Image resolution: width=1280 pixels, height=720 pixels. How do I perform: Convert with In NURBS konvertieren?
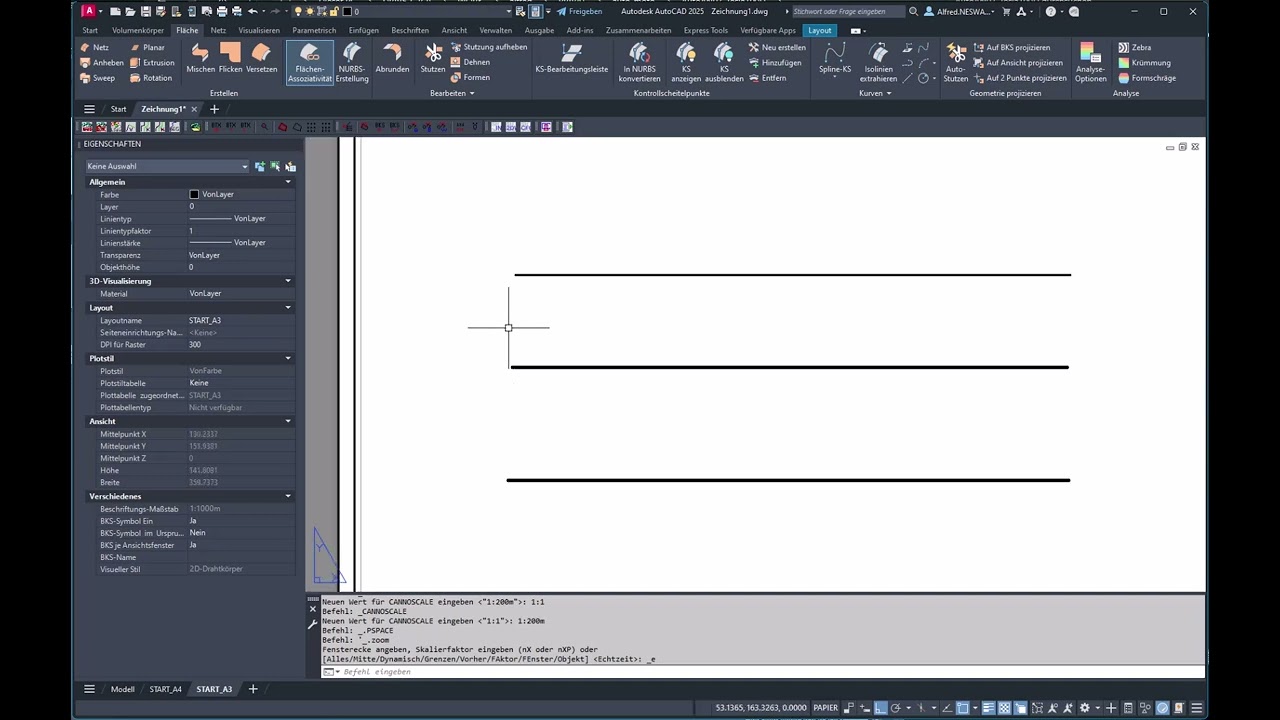tap(639, 62)
